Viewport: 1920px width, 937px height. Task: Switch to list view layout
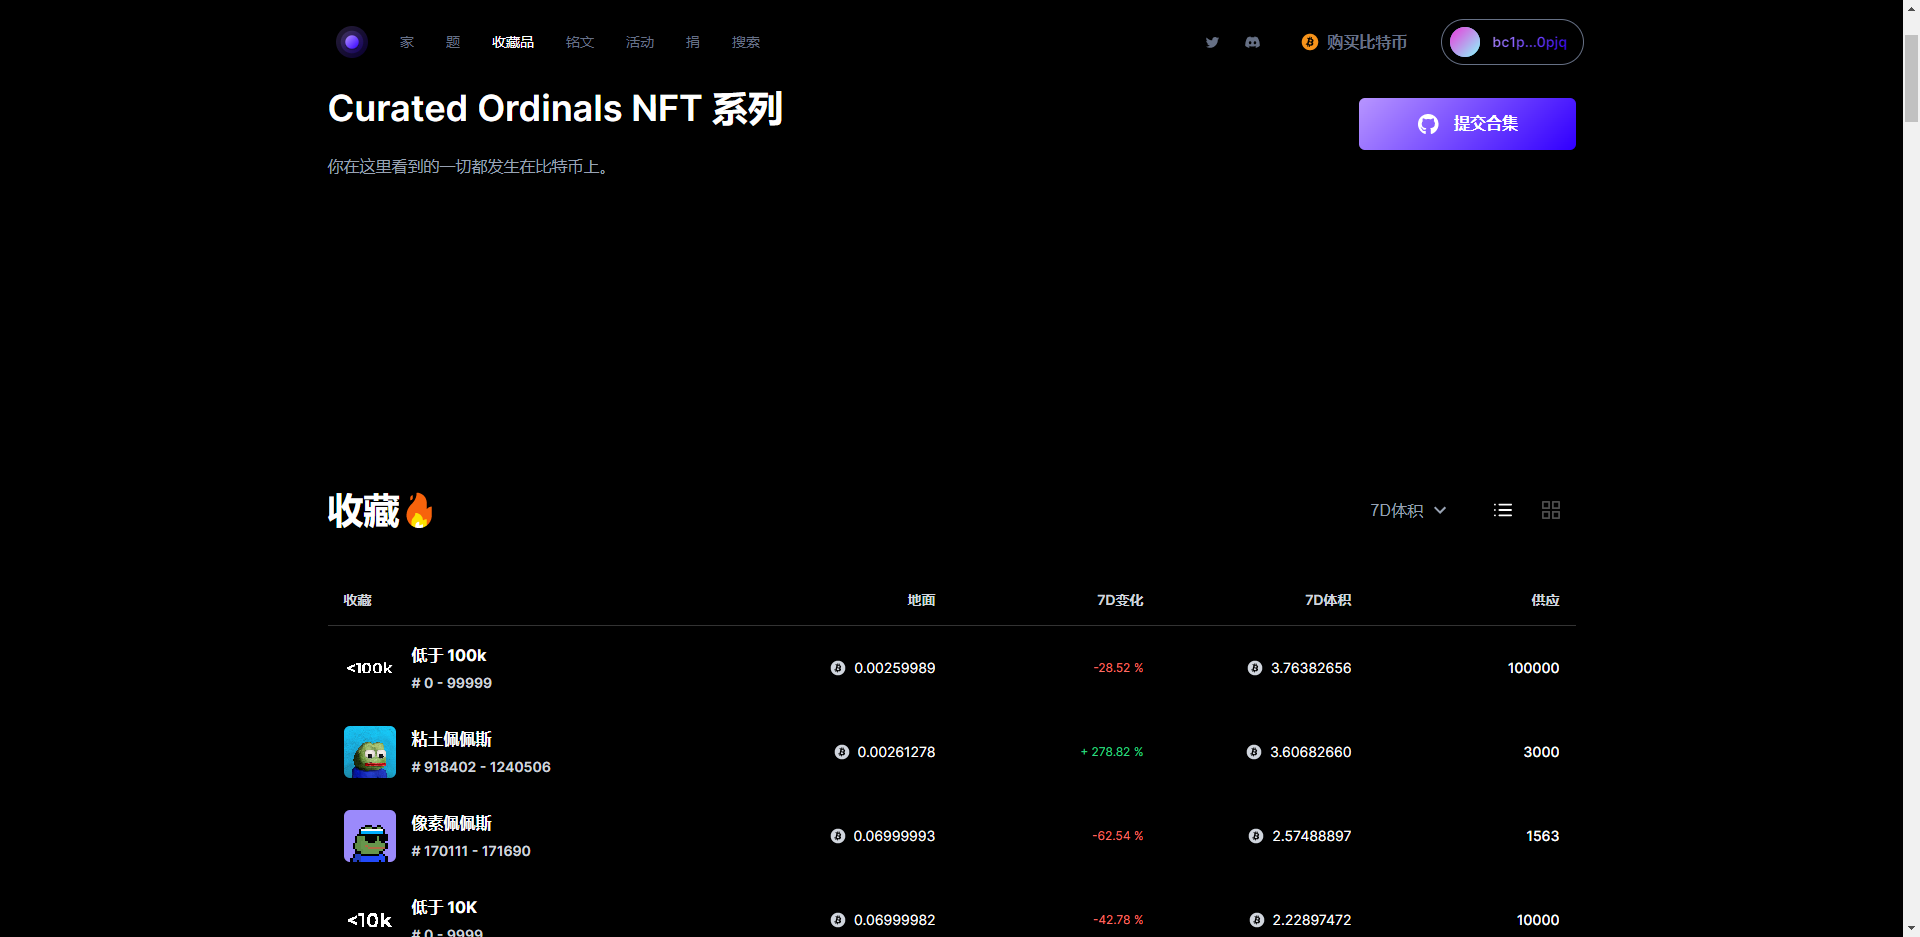(1502, 510)
